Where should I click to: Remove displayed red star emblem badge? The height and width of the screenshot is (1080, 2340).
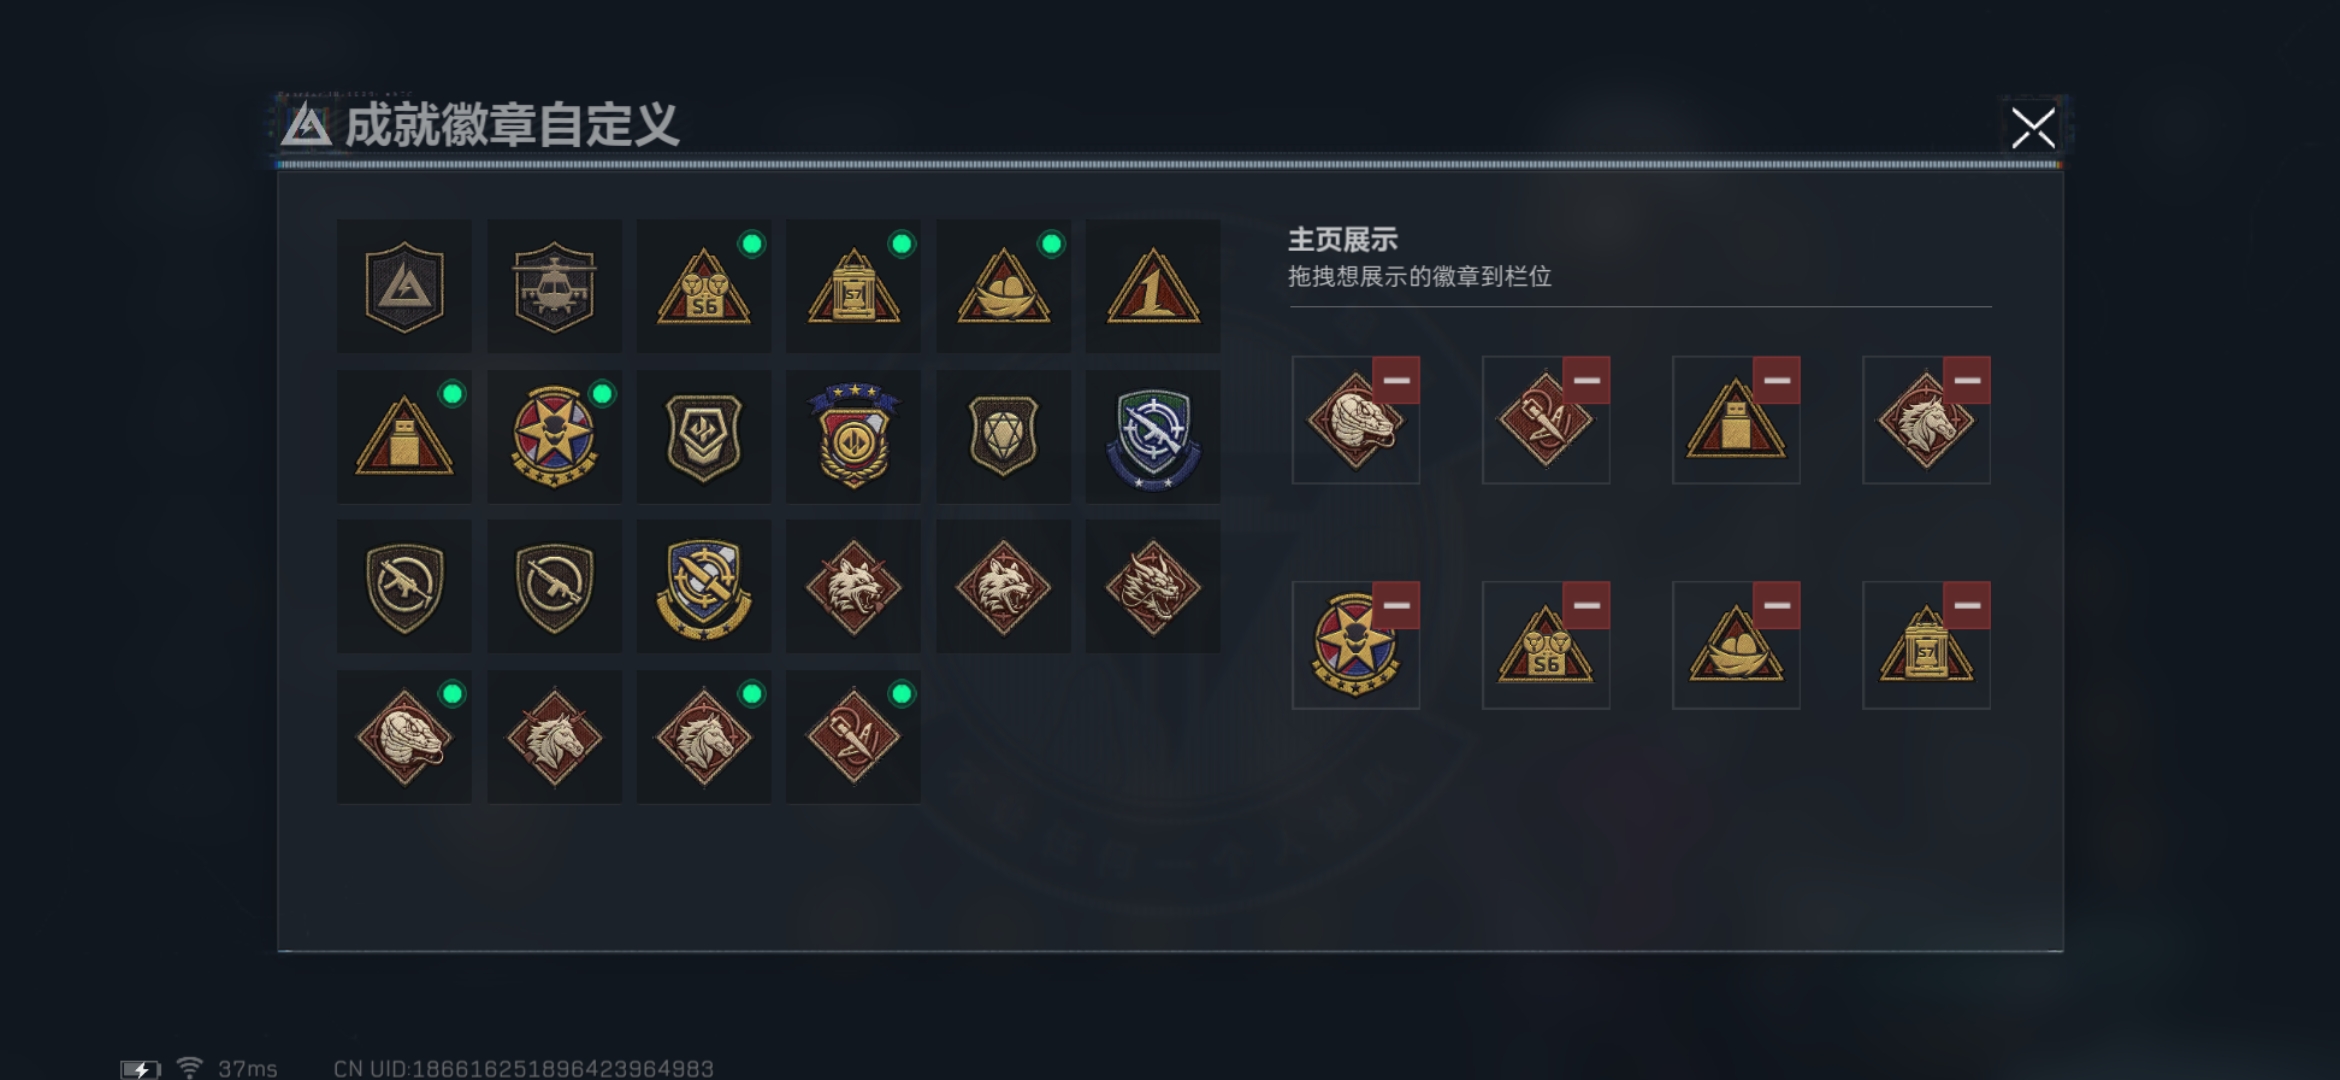point(1396,605)
